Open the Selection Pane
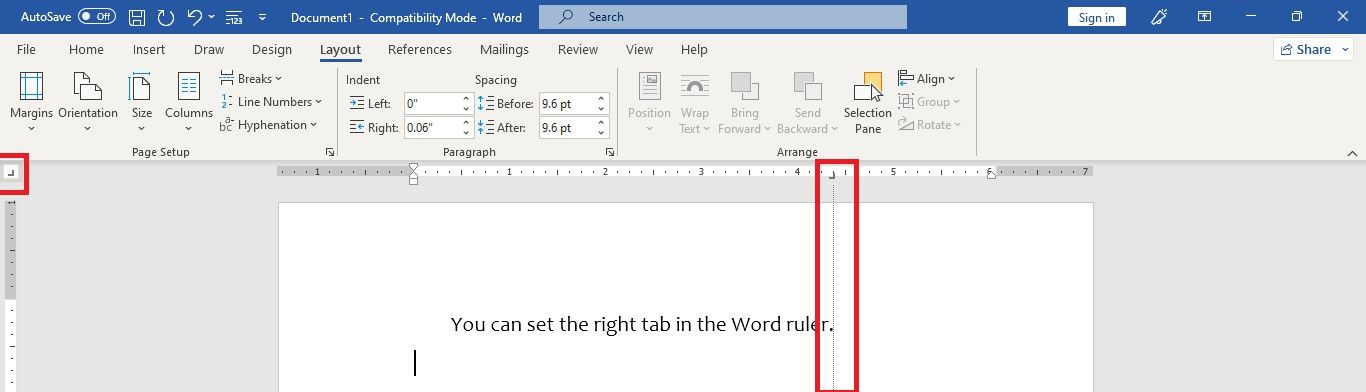 click(868, 102)
